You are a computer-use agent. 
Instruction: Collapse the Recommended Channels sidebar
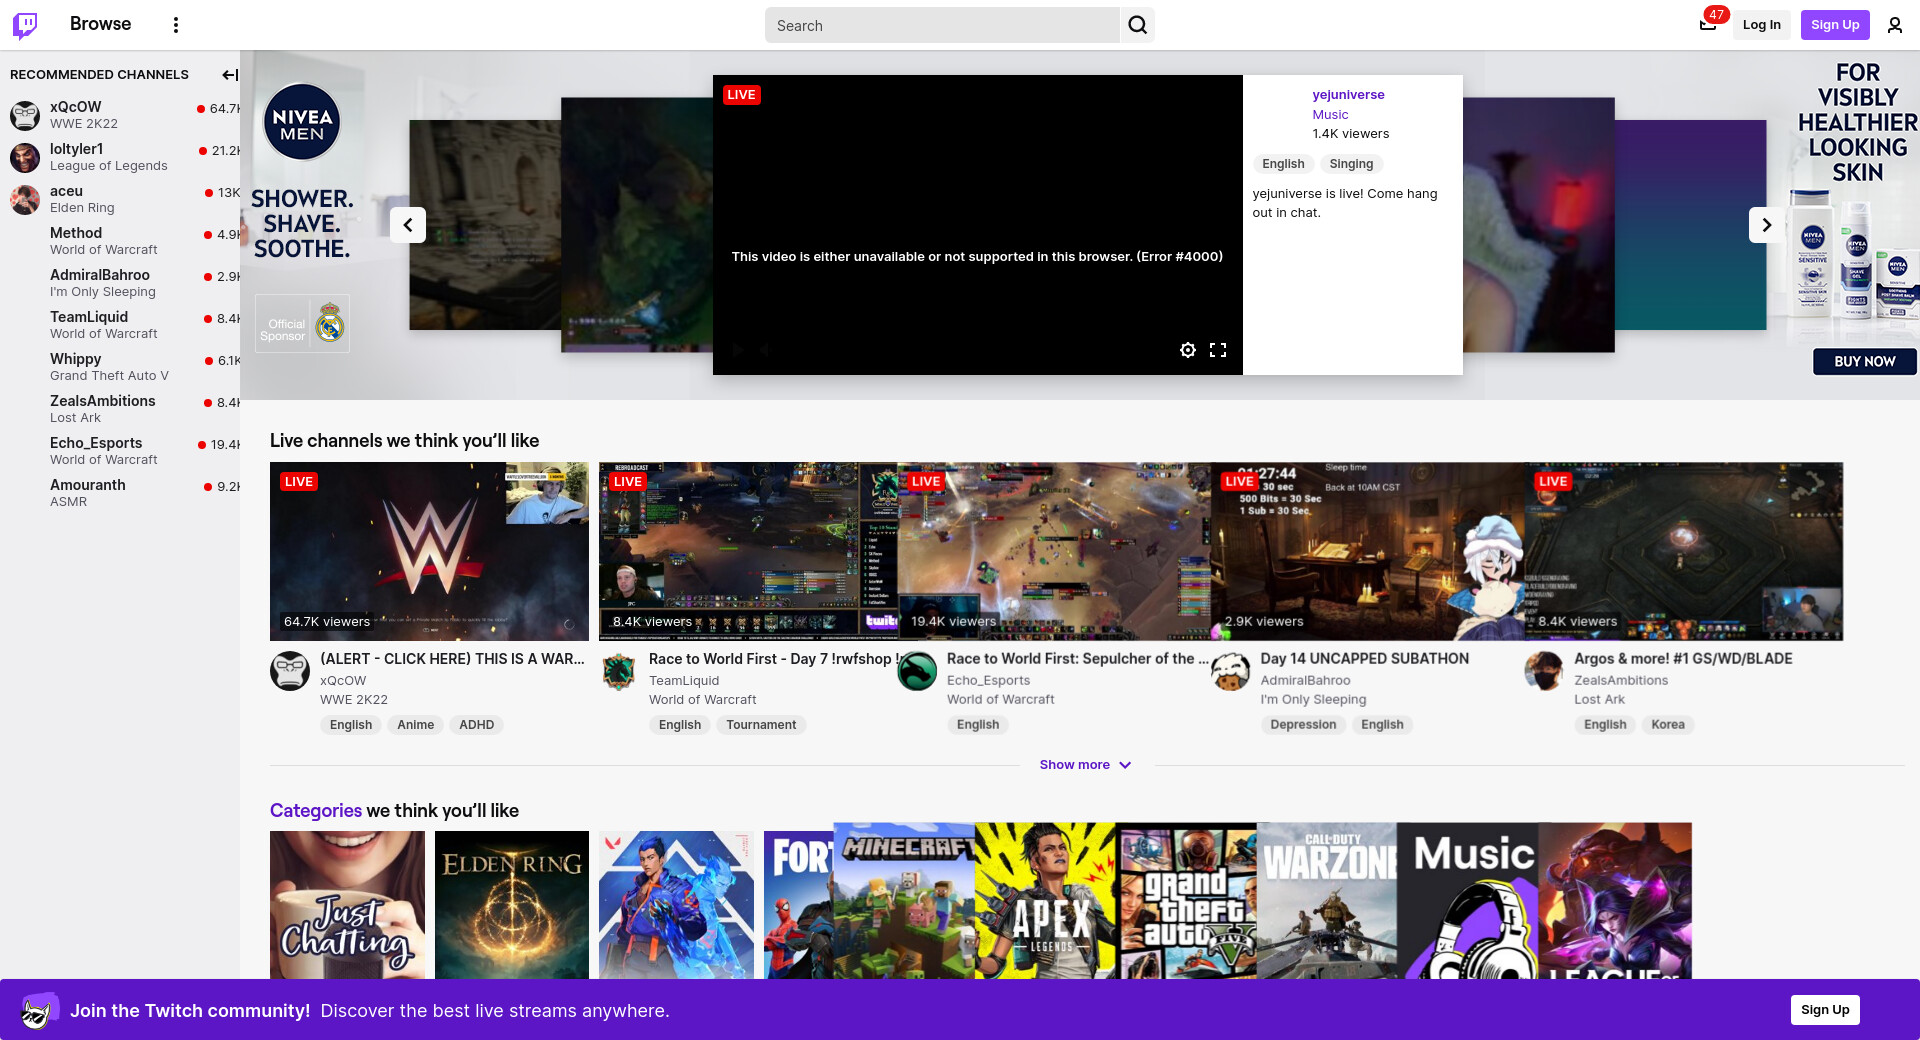pyautogui.click(x=229, y=75)
